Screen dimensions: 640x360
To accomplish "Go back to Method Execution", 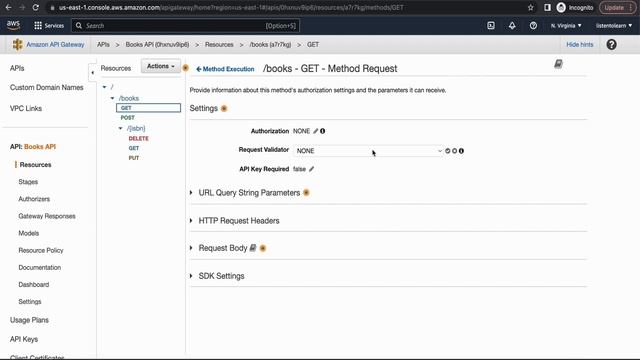I will point(225,69).
